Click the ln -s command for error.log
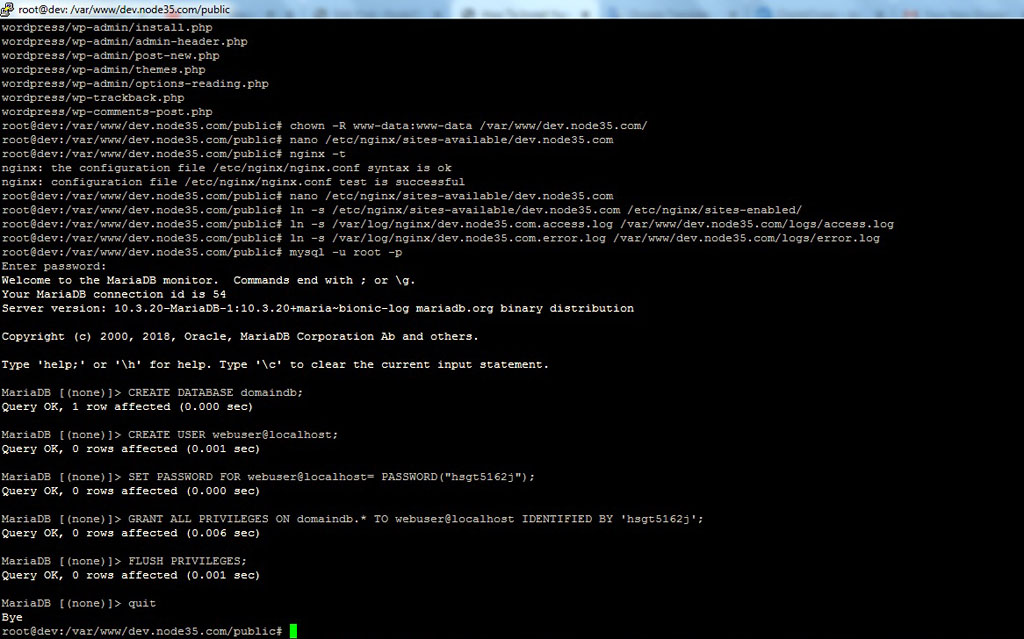 click(x=584, y=238)
